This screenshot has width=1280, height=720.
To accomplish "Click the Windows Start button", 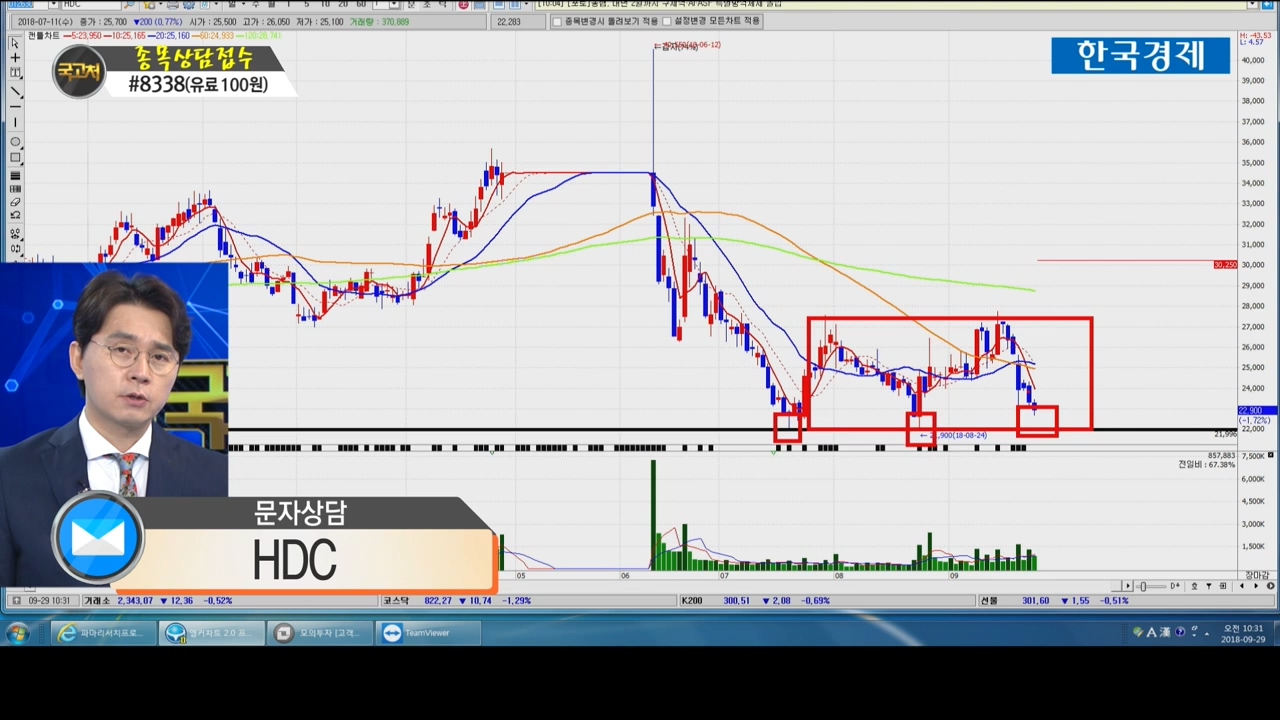I will pos(17,633).
